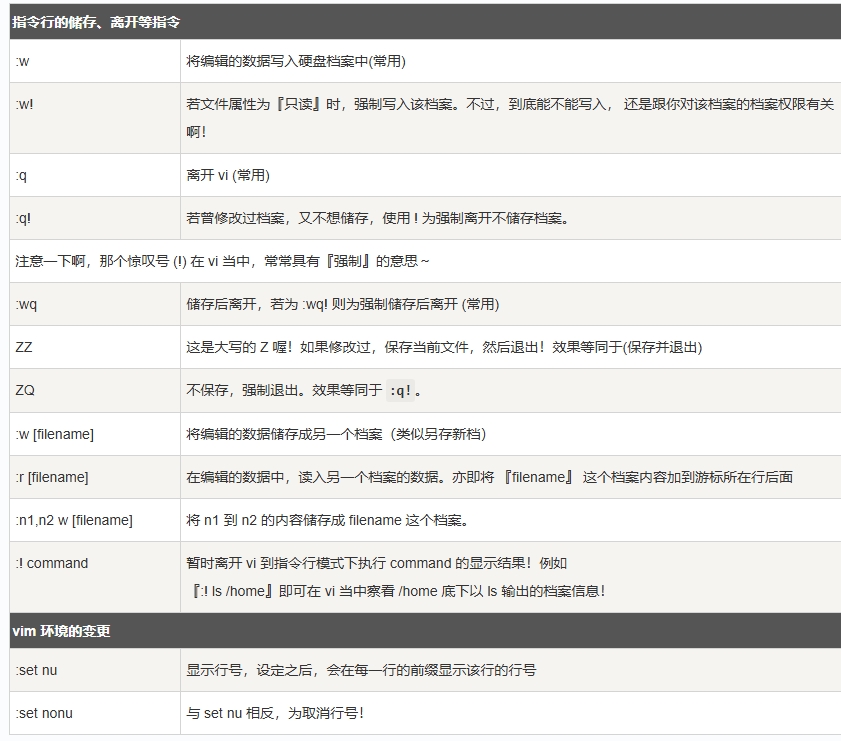Viewport: 841px width, 741px height.
Task: Click the ":wq" command cell
Action: 95,304
